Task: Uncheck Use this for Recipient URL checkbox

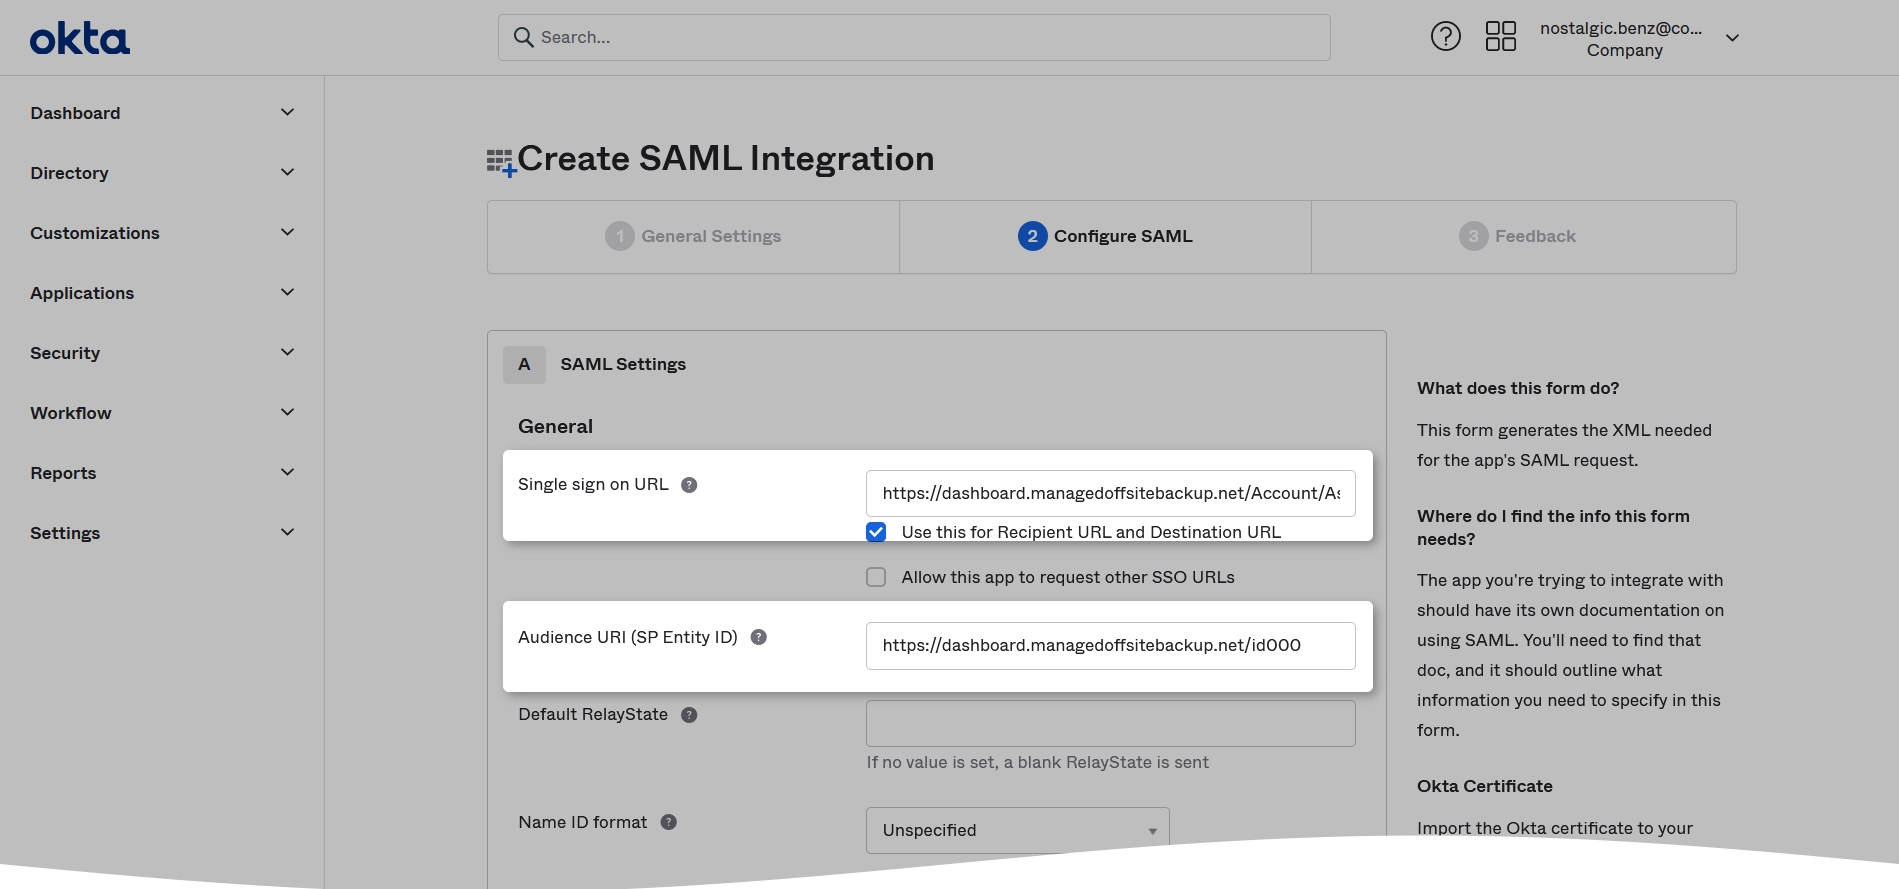Action: 876,532
